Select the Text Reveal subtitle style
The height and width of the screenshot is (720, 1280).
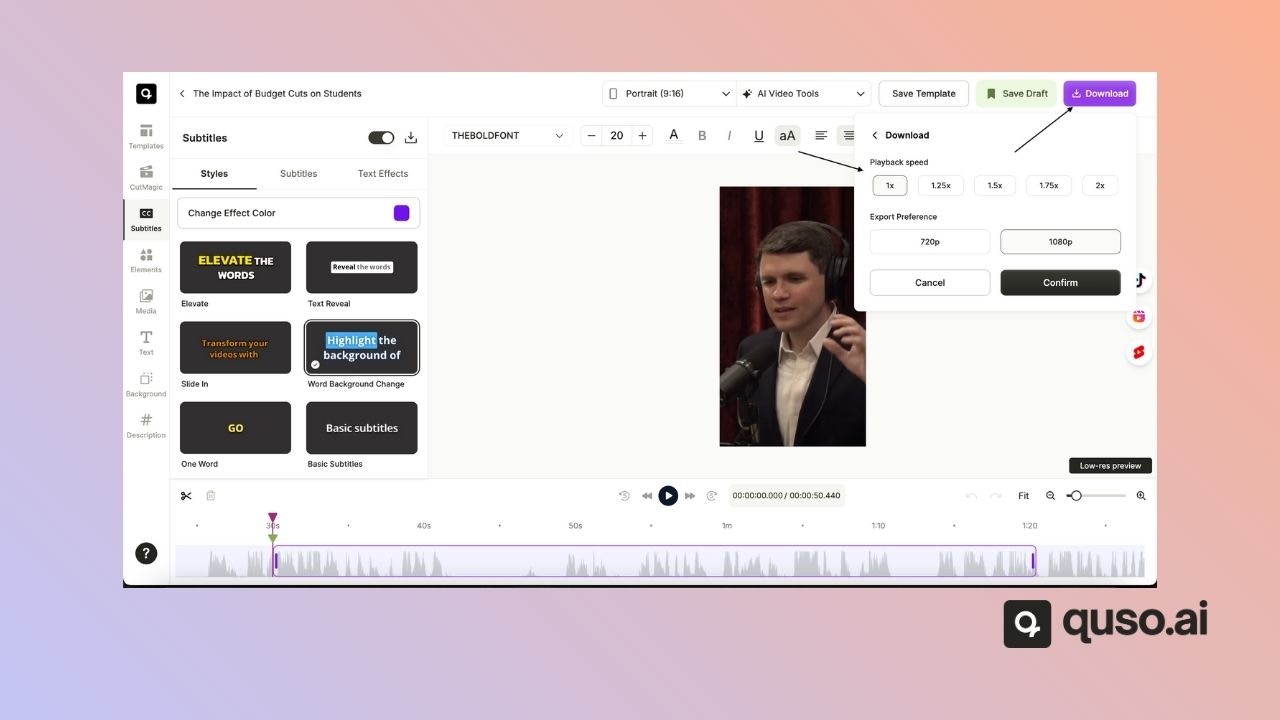(x=362, y=268)
